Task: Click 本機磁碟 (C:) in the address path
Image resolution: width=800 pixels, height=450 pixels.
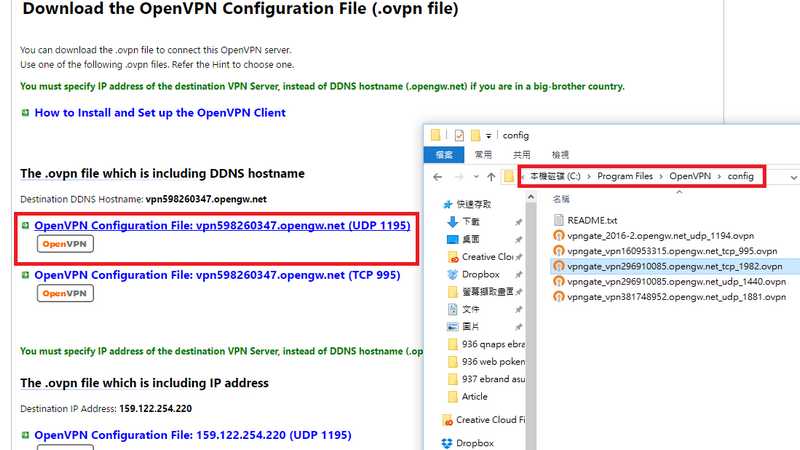Action: (555, 176)
